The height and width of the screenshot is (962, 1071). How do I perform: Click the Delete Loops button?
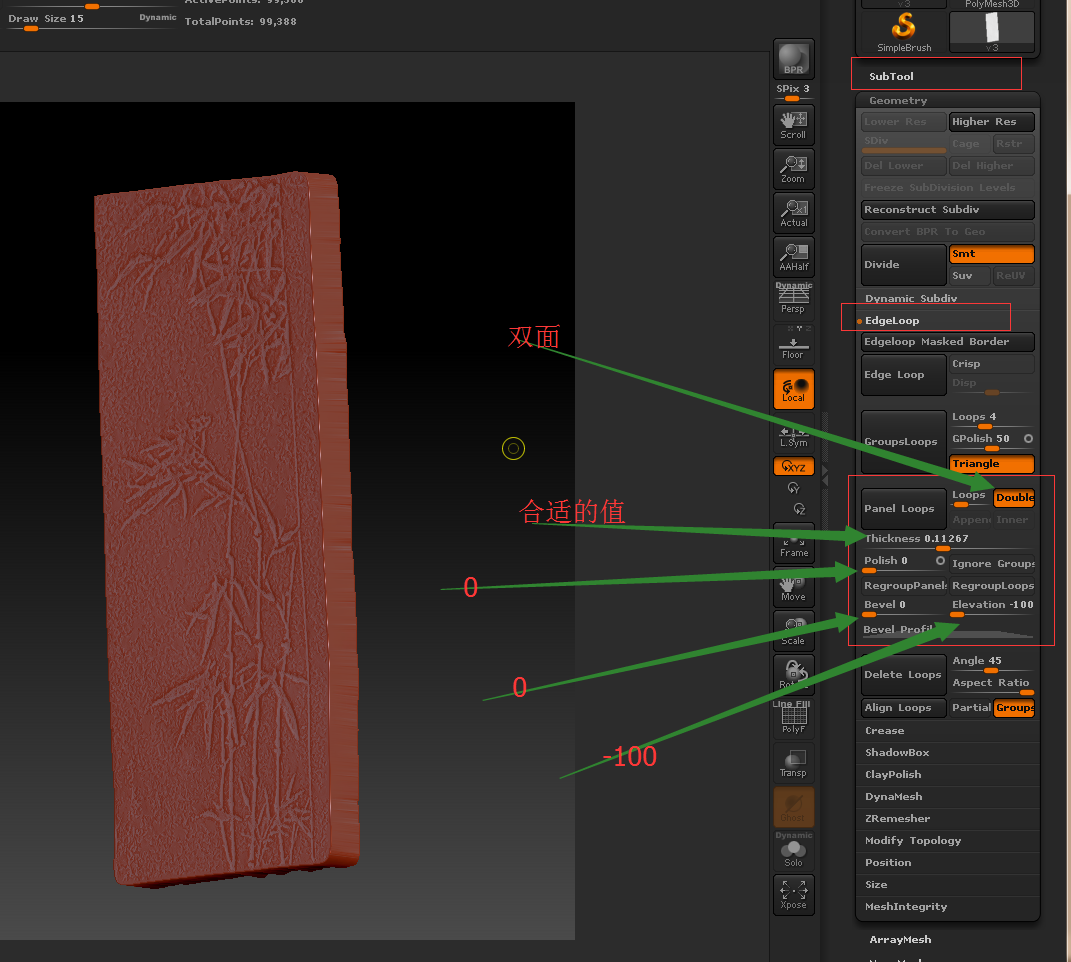click(904, 674)
